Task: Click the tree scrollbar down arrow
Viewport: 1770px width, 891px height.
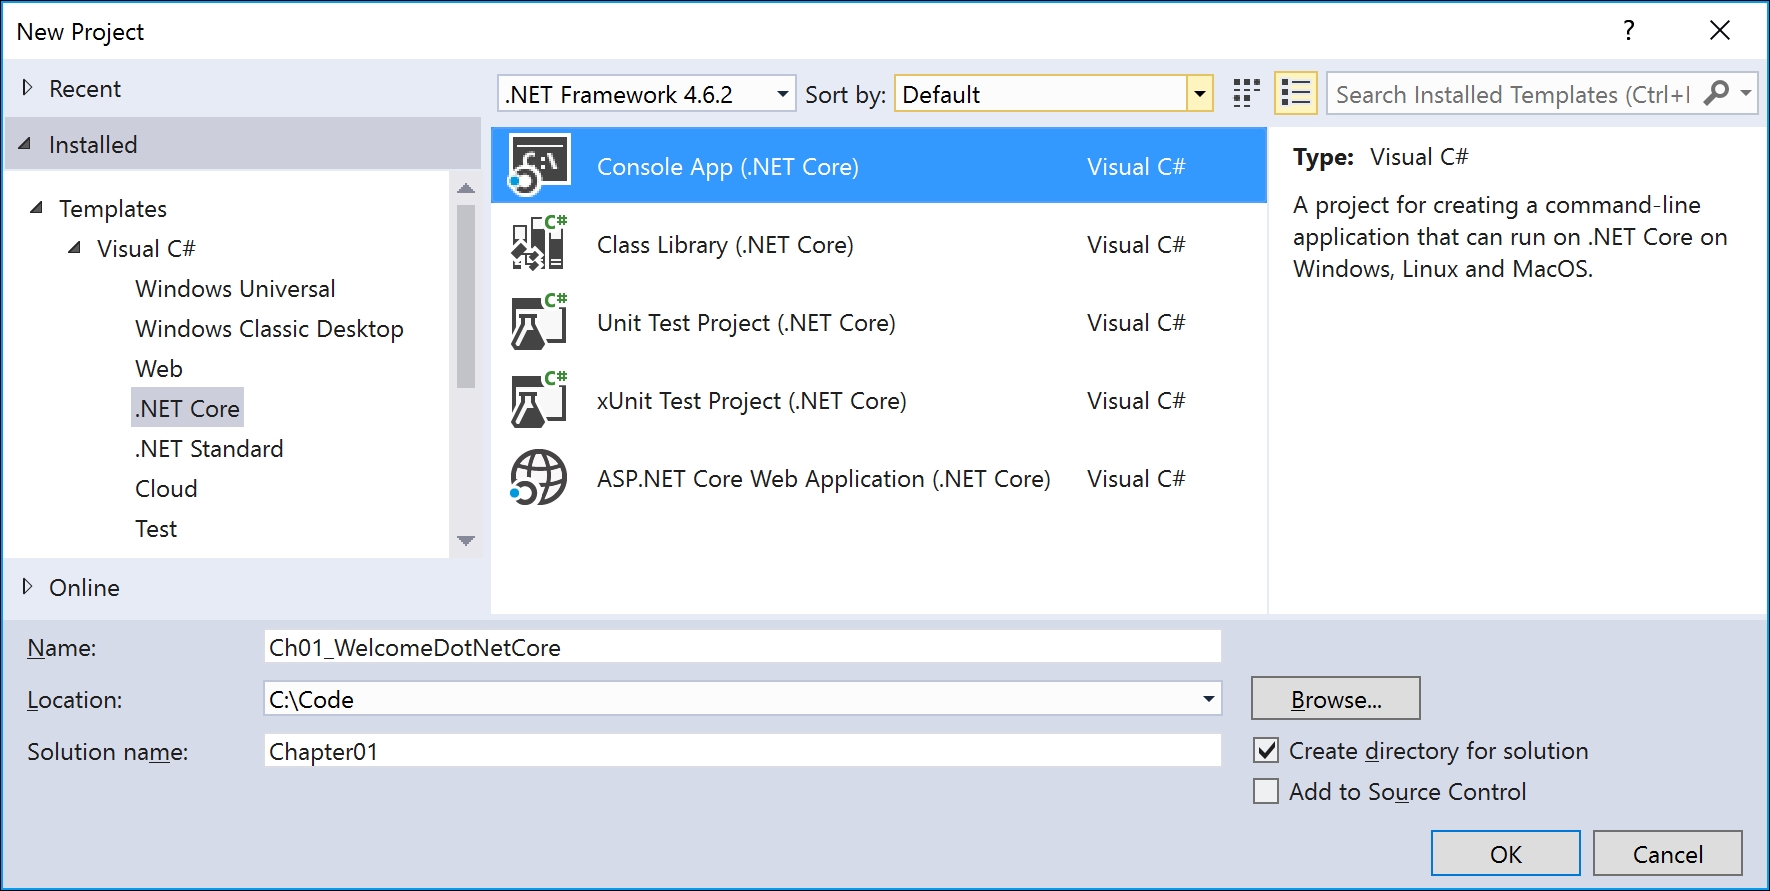Action: coord(465,540)
